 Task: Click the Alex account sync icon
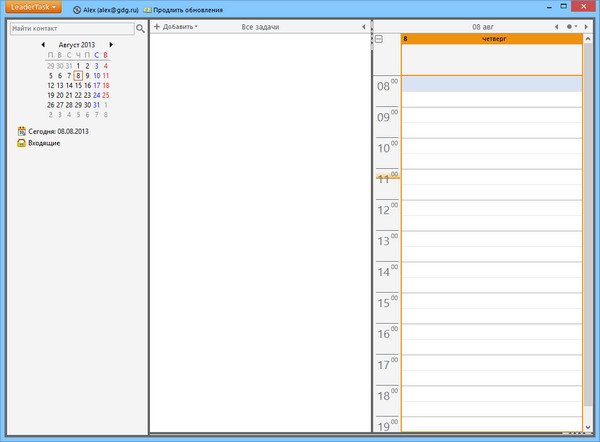point(78,9)
